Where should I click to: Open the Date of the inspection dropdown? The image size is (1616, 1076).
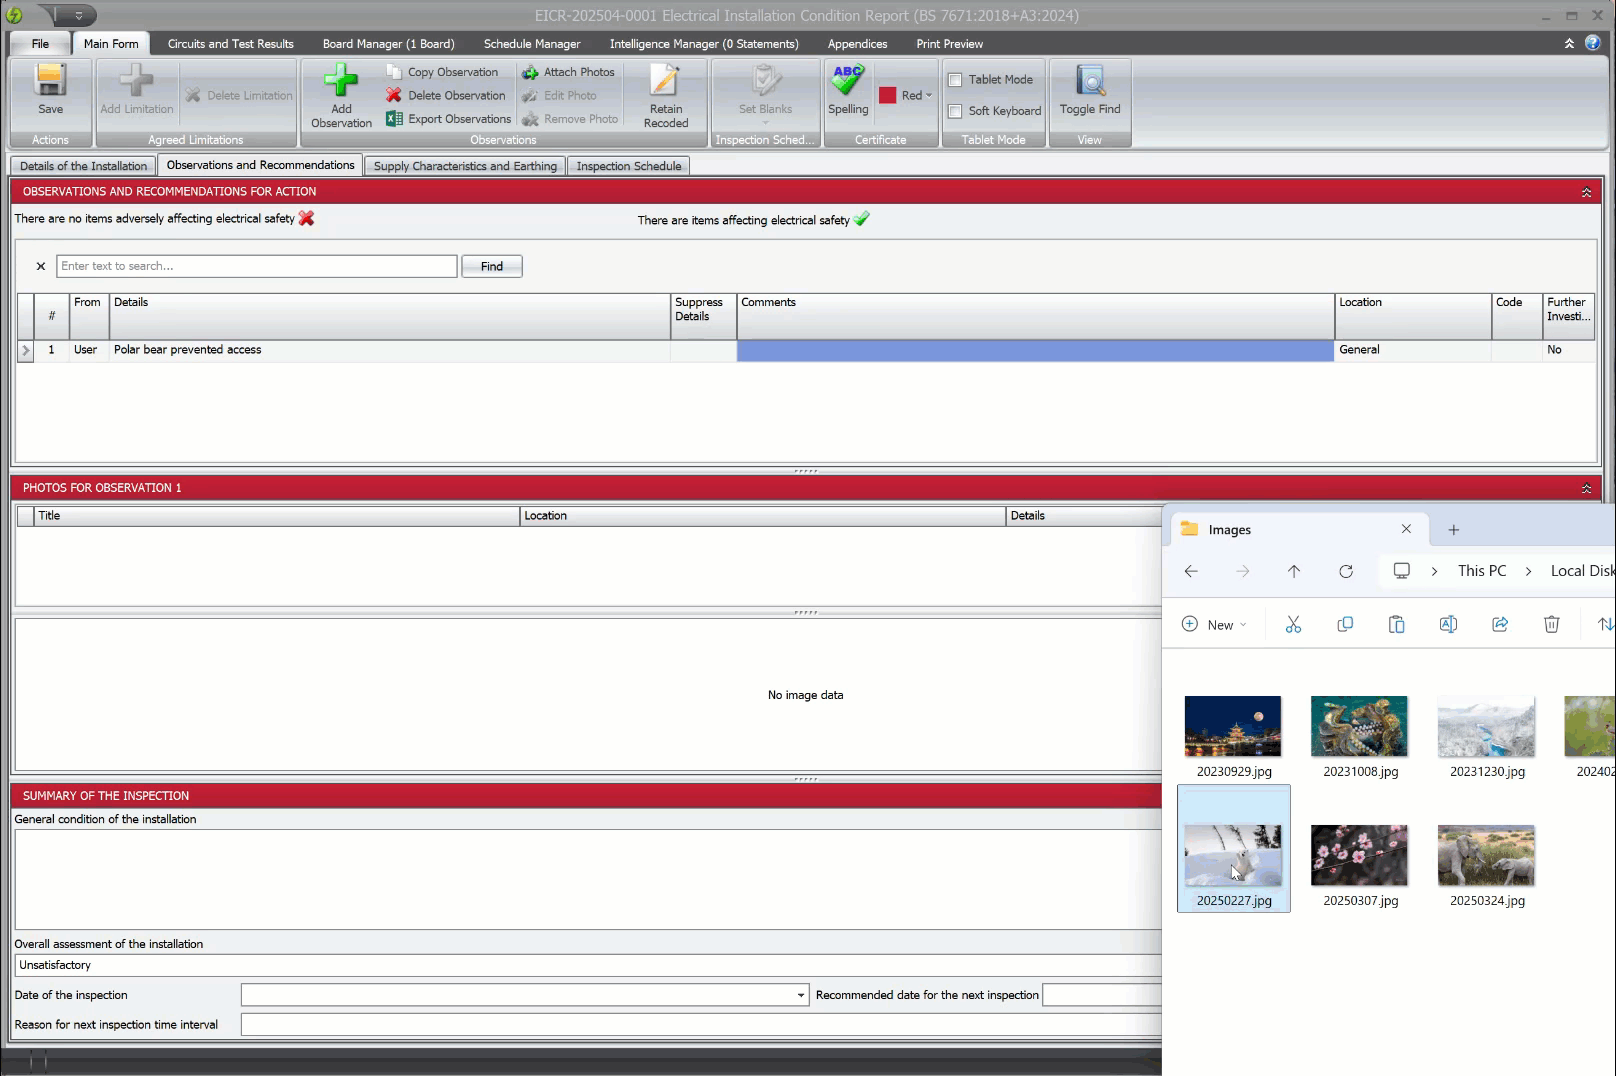pos(800,995)
